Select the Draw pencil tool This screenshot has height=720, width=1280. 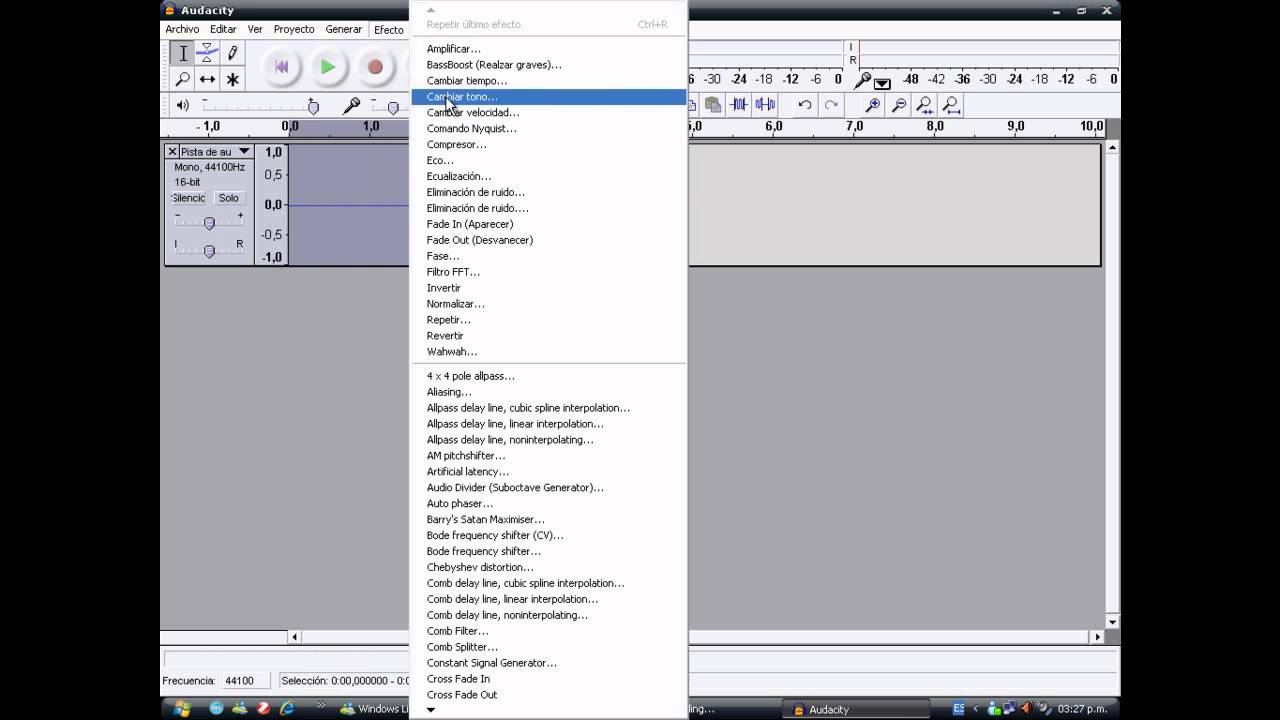(232, 53)
